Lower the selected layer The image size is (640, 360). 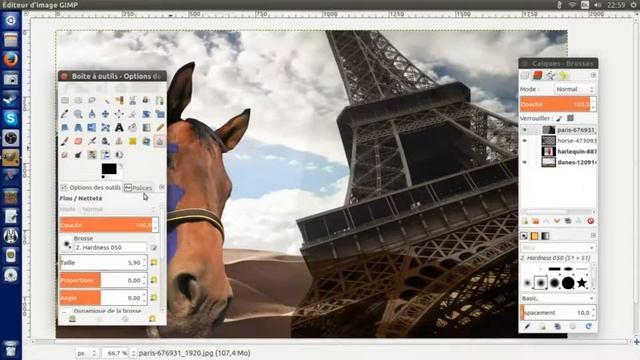557,221
